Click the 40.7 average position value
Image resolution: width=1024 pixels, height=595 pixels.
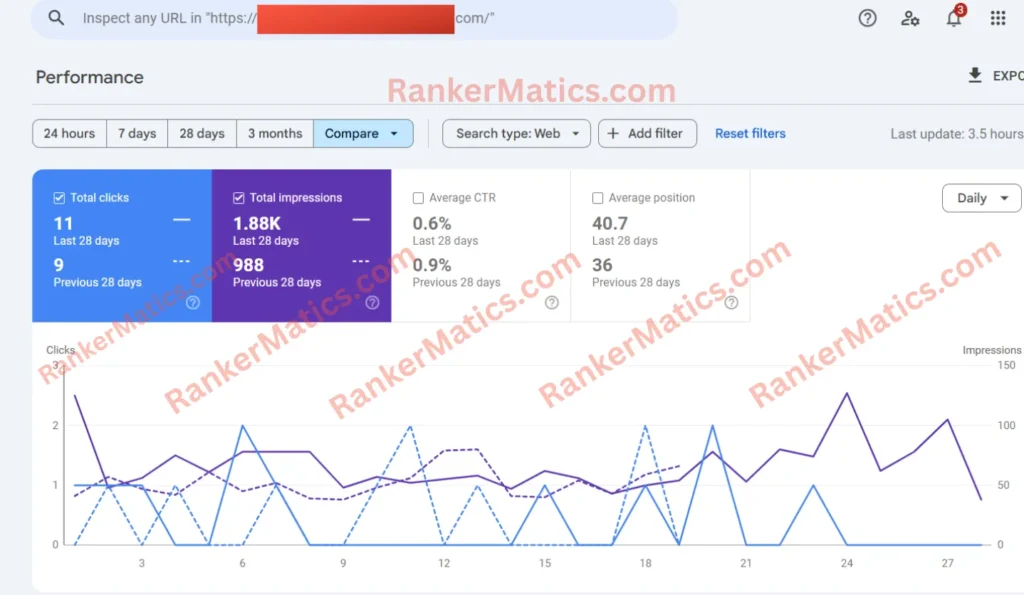point(610,223)
